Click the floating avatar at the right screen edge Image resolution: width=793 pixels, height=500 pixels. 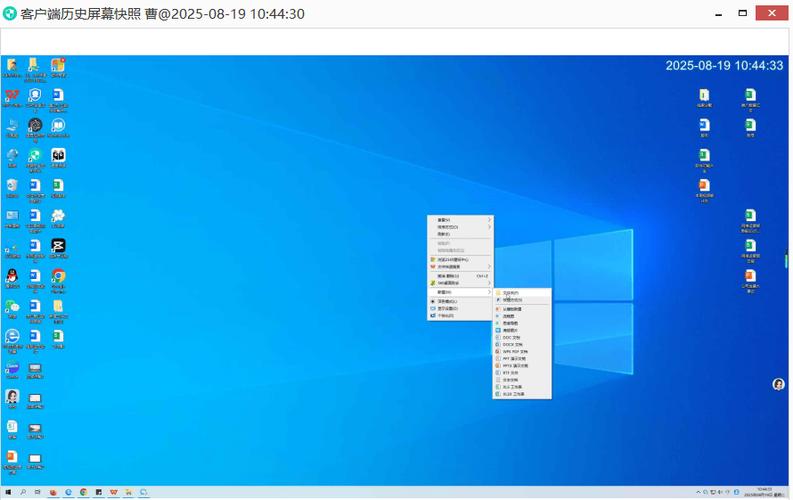[x=778, y=384]
